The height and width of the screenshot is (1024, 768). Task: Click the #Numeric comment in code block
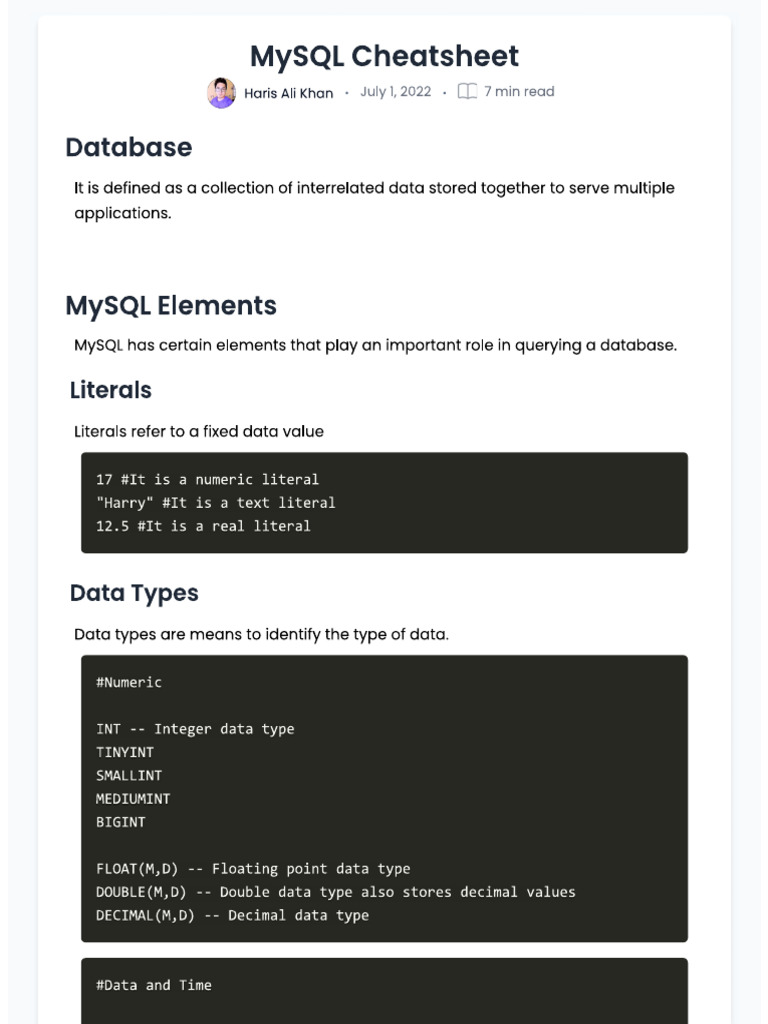[129, 682]
